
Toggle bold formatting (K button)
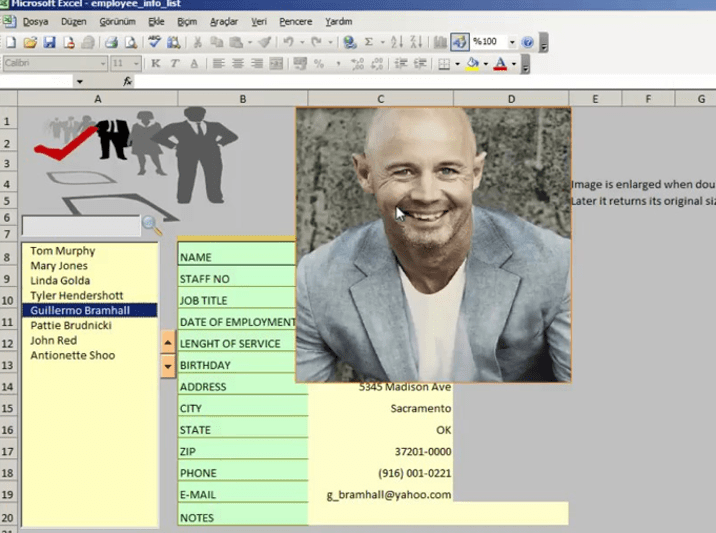[x=155, y=63]
